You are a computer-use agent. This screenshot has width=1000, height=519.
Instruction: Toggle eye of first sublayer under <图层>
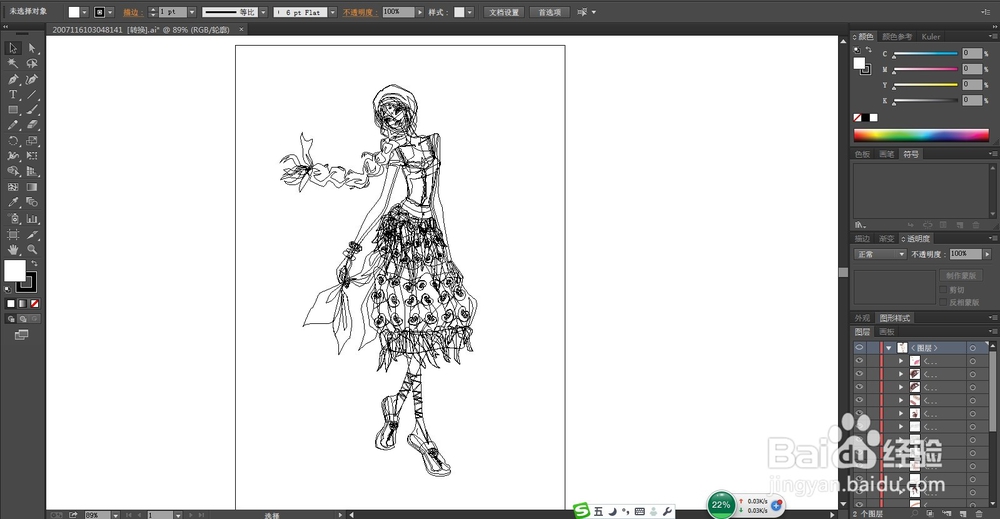[860, 361]
